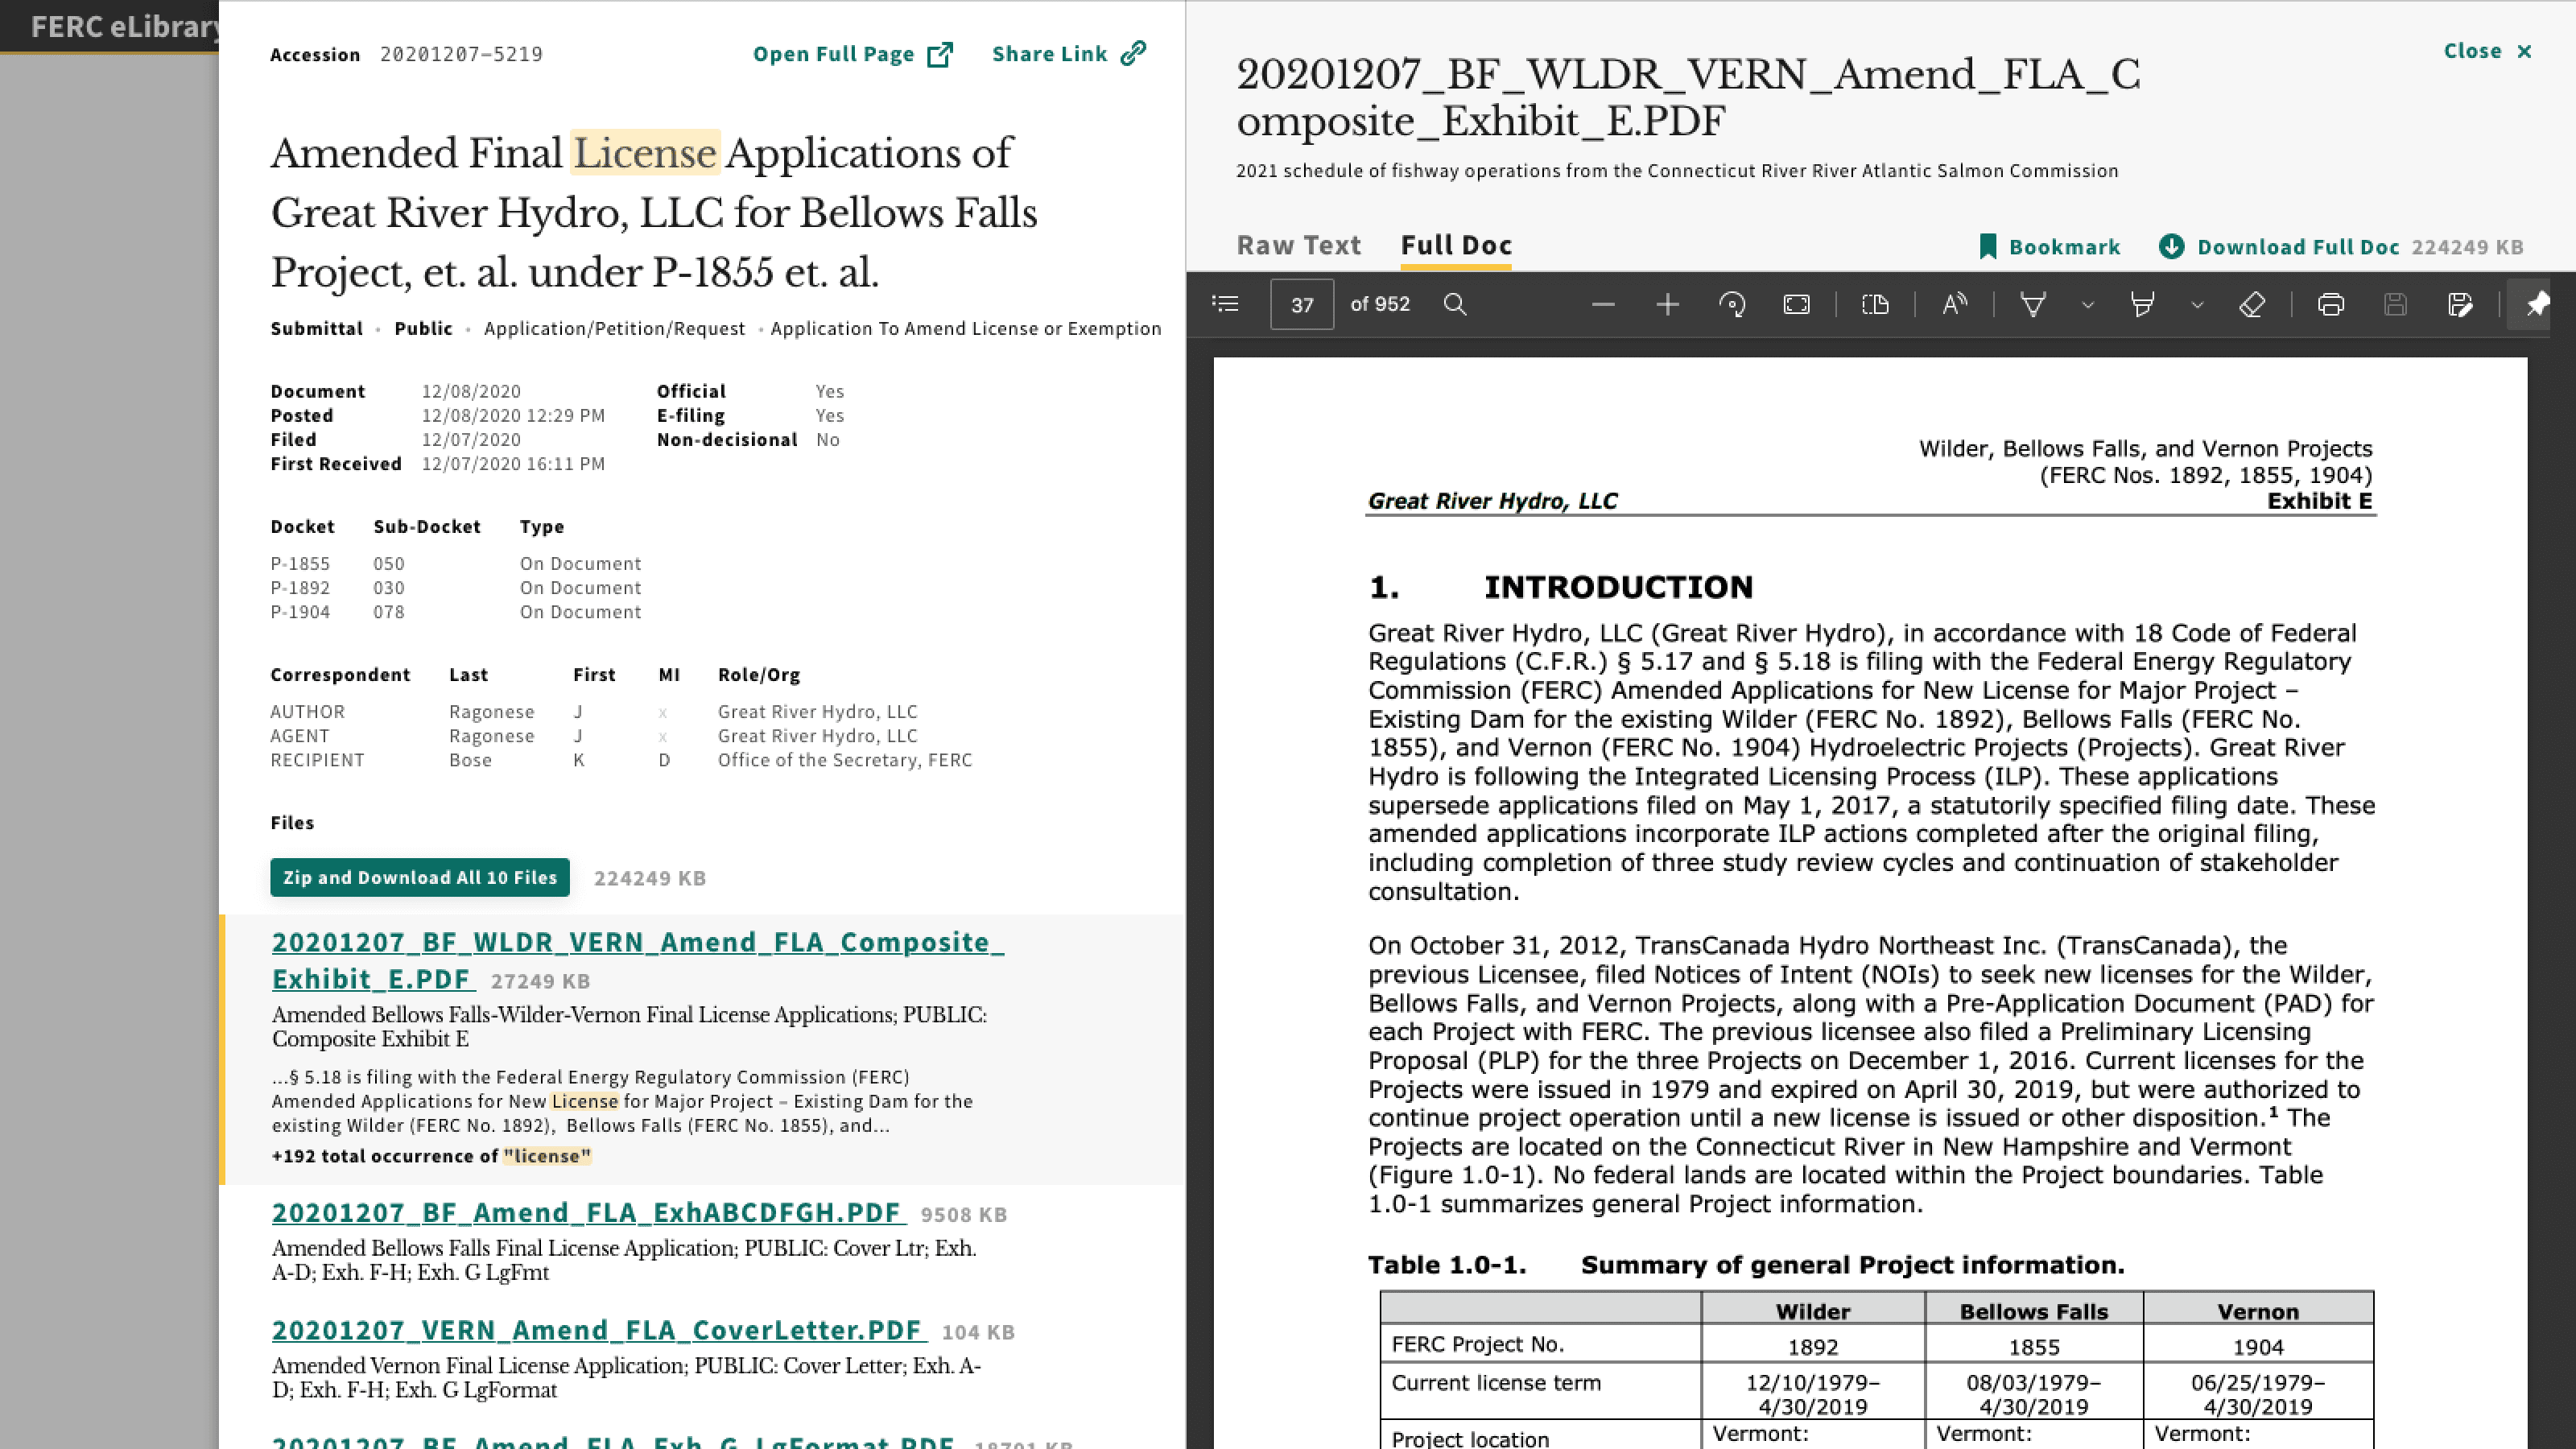Fit PDF page to width

tap(1797, 304)
